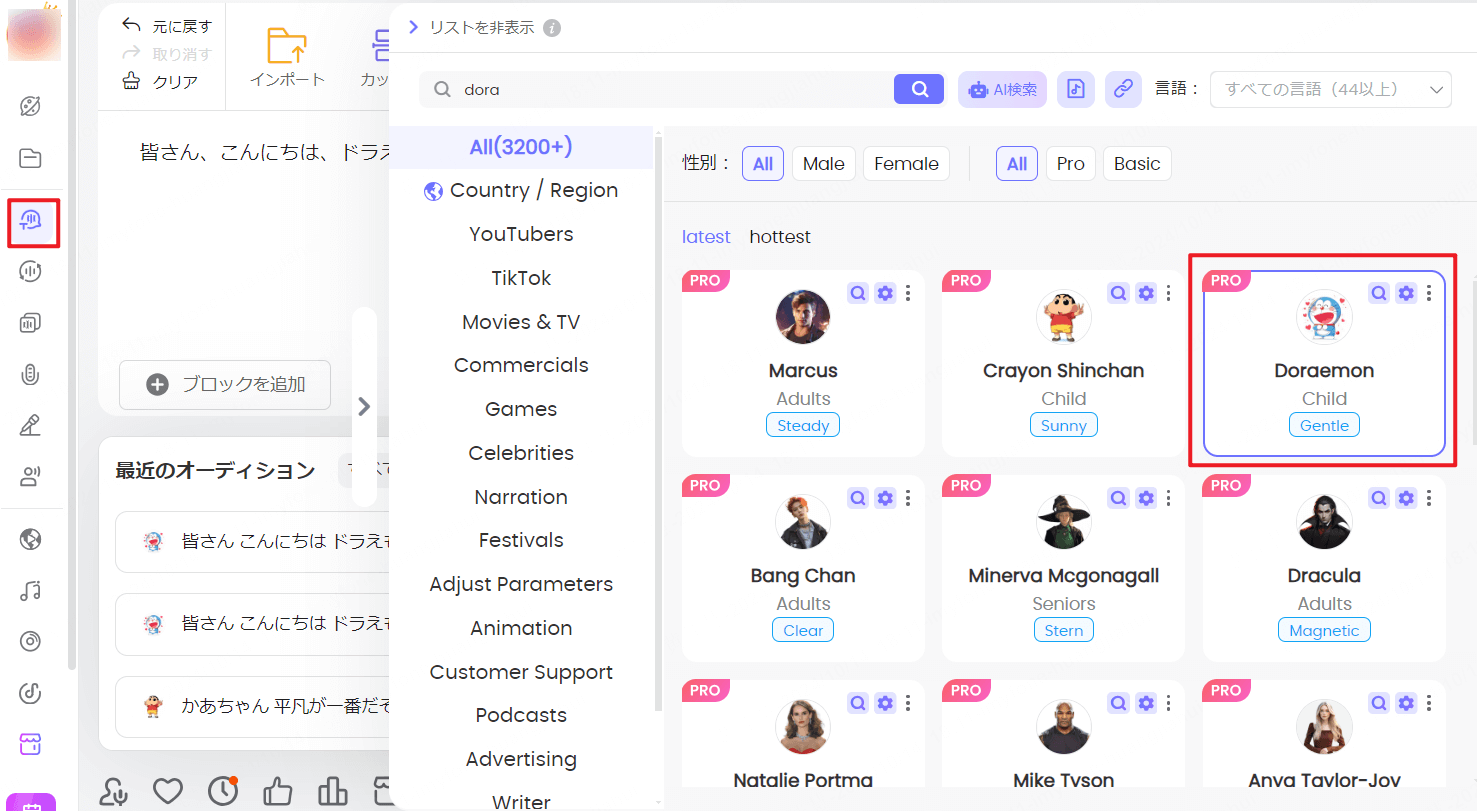
Task: Click the folder sidebar icon
Action: (31, 158)
